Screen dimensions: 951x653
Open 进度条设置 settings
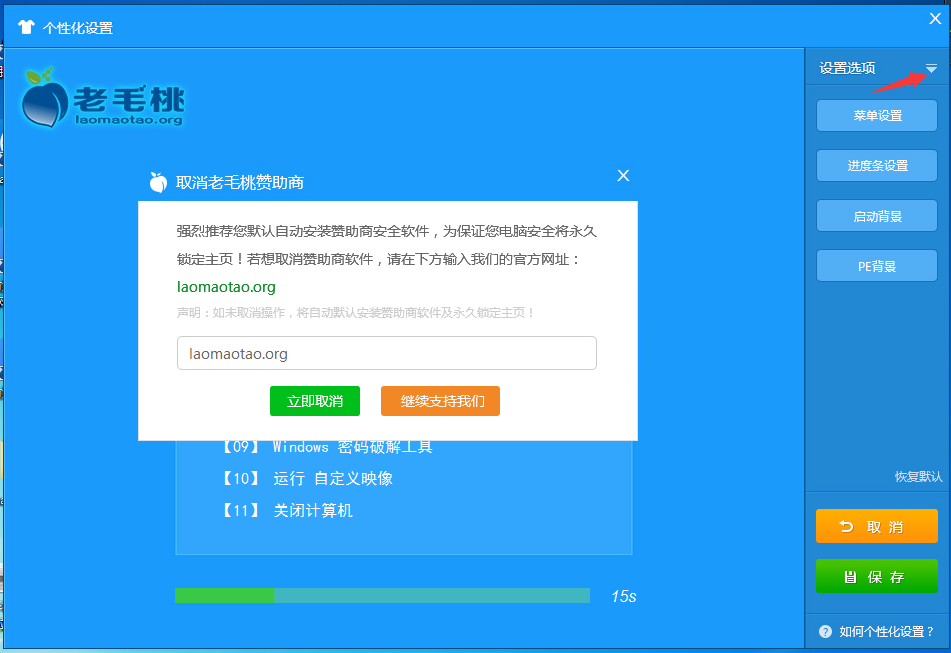coord(876,166)
